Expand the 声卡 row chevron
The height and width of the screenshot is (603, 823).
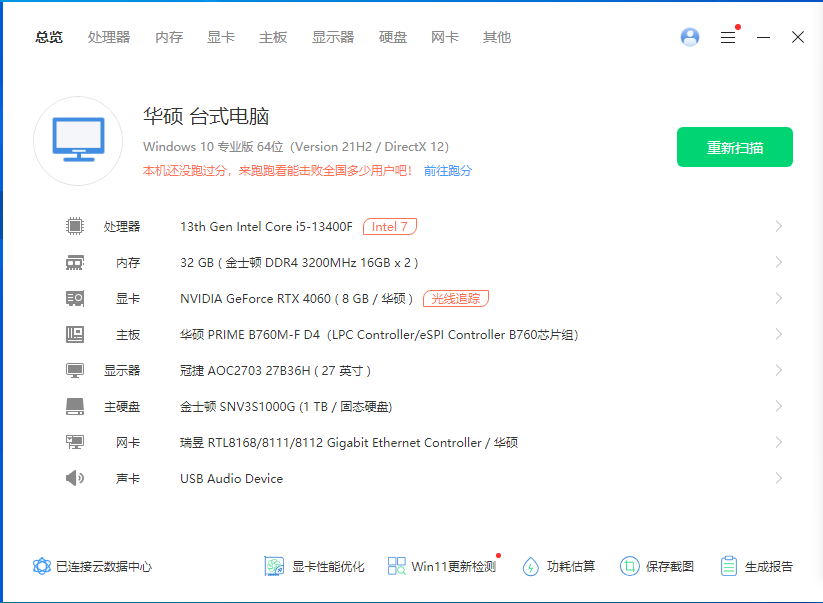[x=779, y=478]
